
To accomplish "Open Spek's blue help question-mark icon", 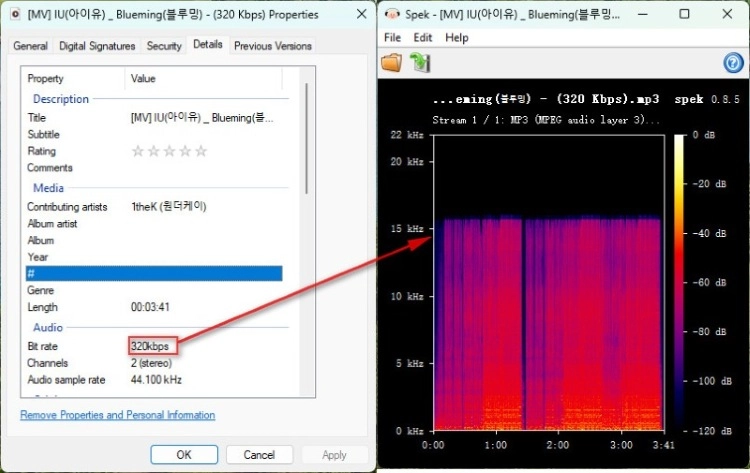I will [x=733, y=63].
